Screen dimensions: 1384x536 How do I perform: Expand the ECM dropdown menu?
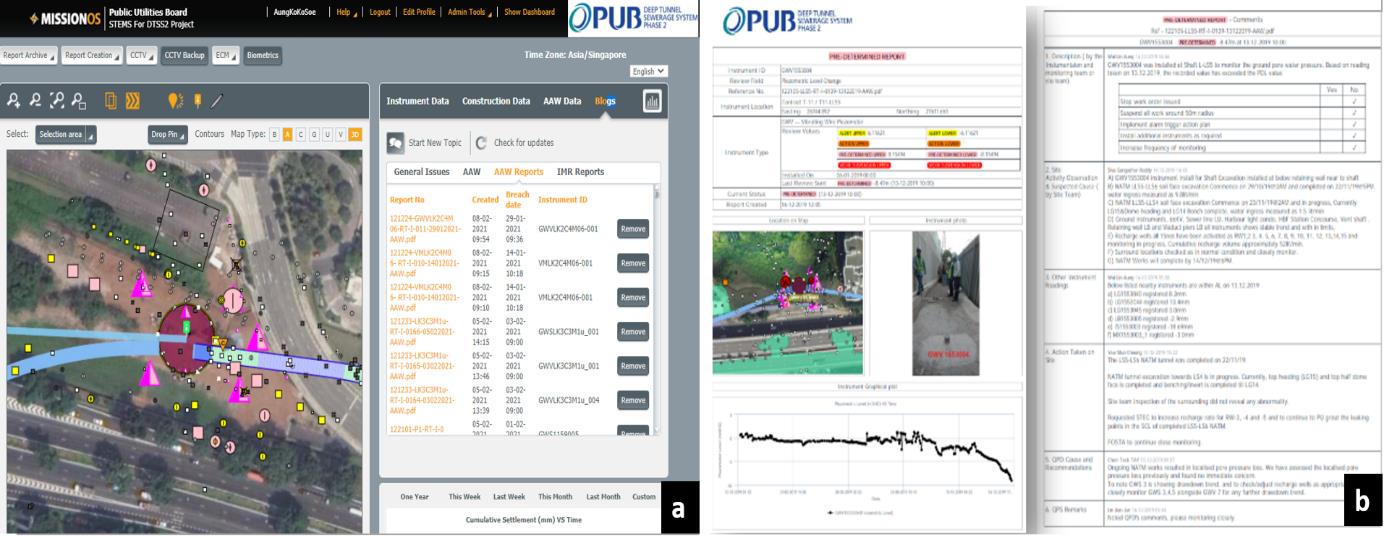228,56
